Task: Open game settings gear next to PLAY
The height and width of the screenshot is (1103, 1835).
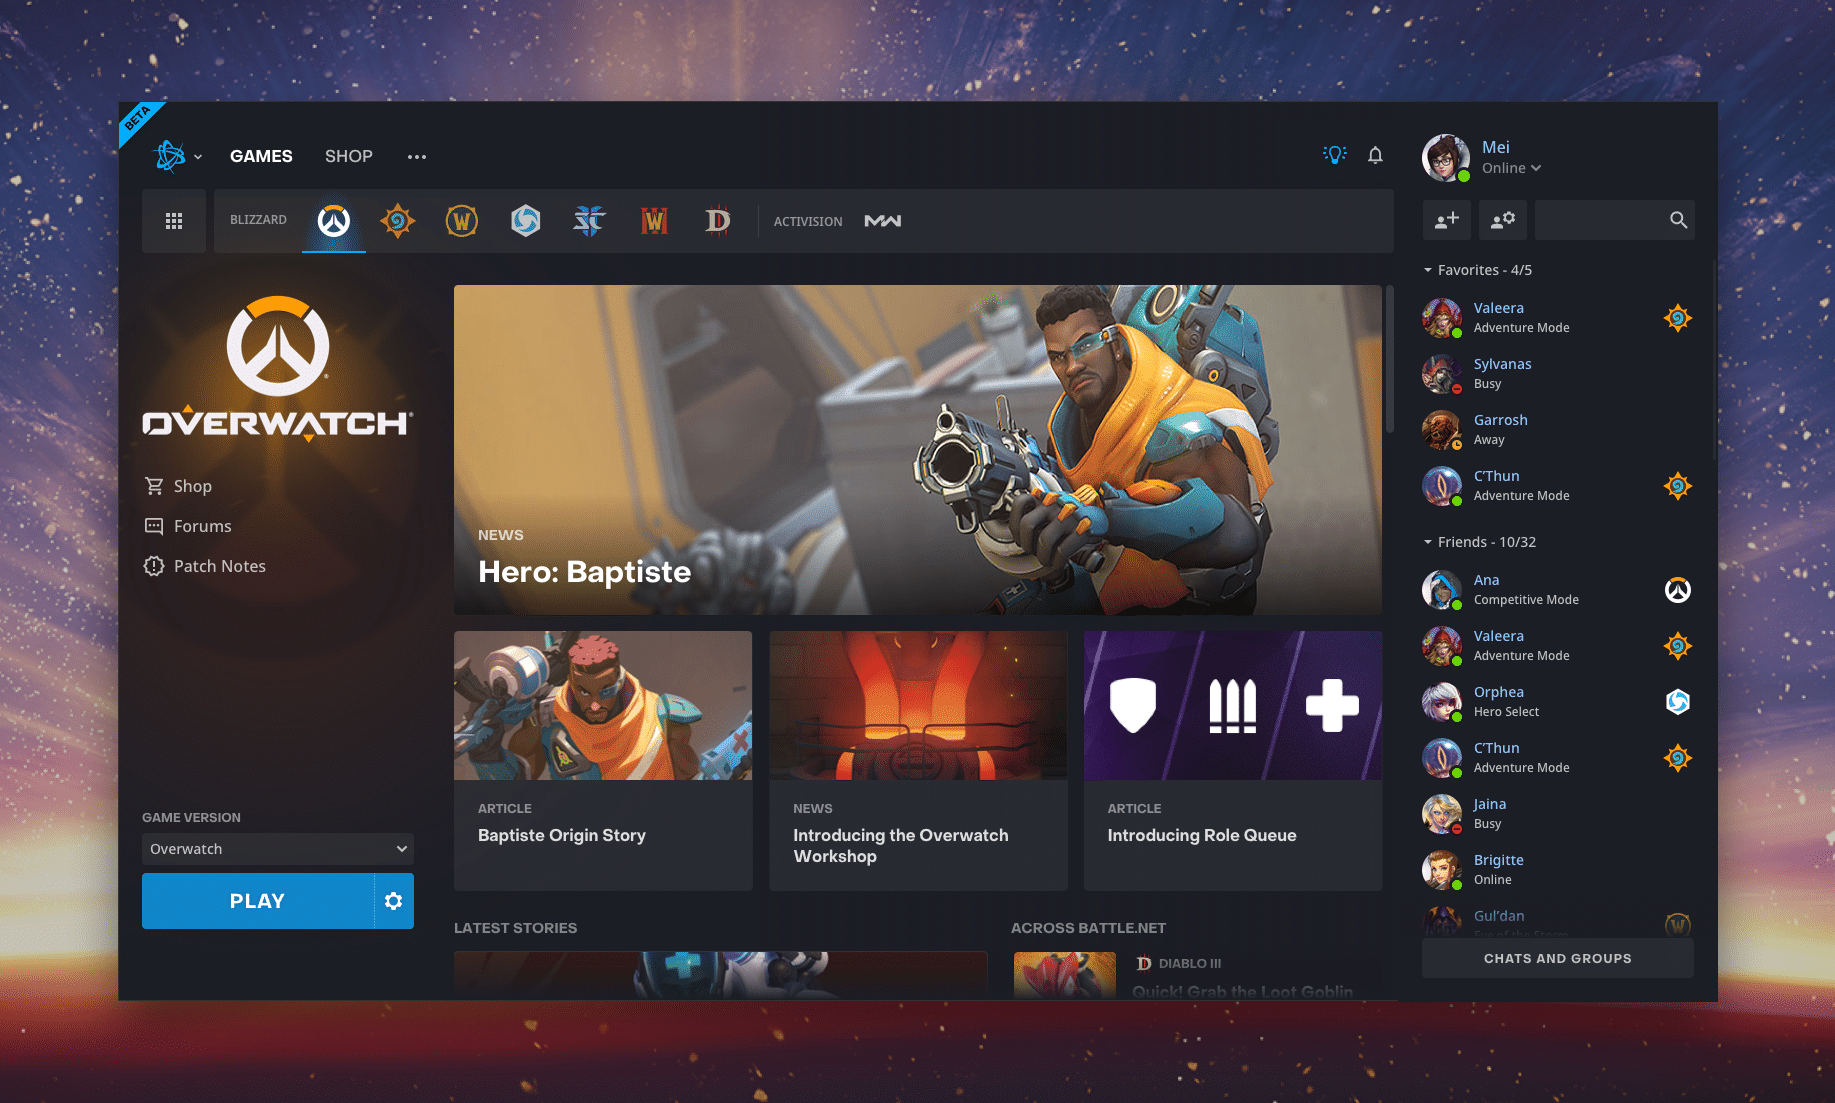Action: pos(394,901)
